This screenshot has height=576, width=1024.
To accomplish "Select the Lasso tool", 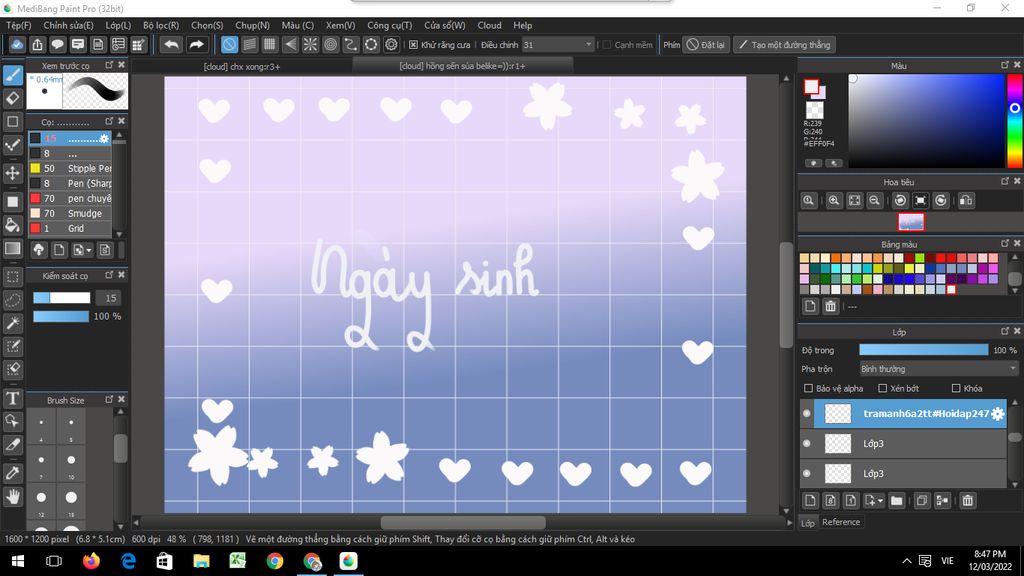I will point(12,300).
